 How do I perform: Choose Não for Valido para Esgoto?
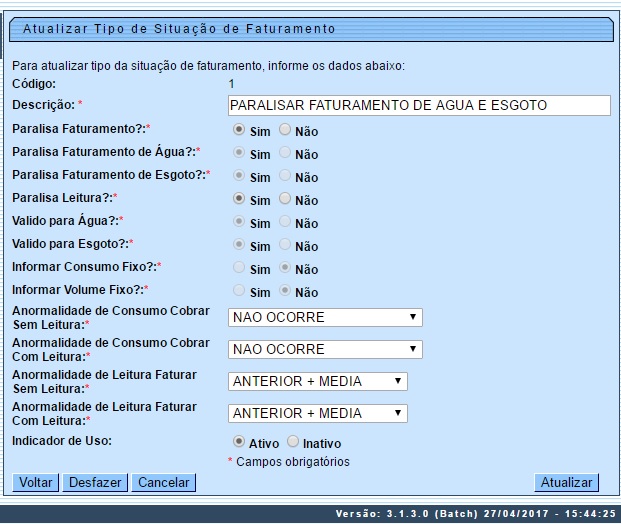(285, 245)
